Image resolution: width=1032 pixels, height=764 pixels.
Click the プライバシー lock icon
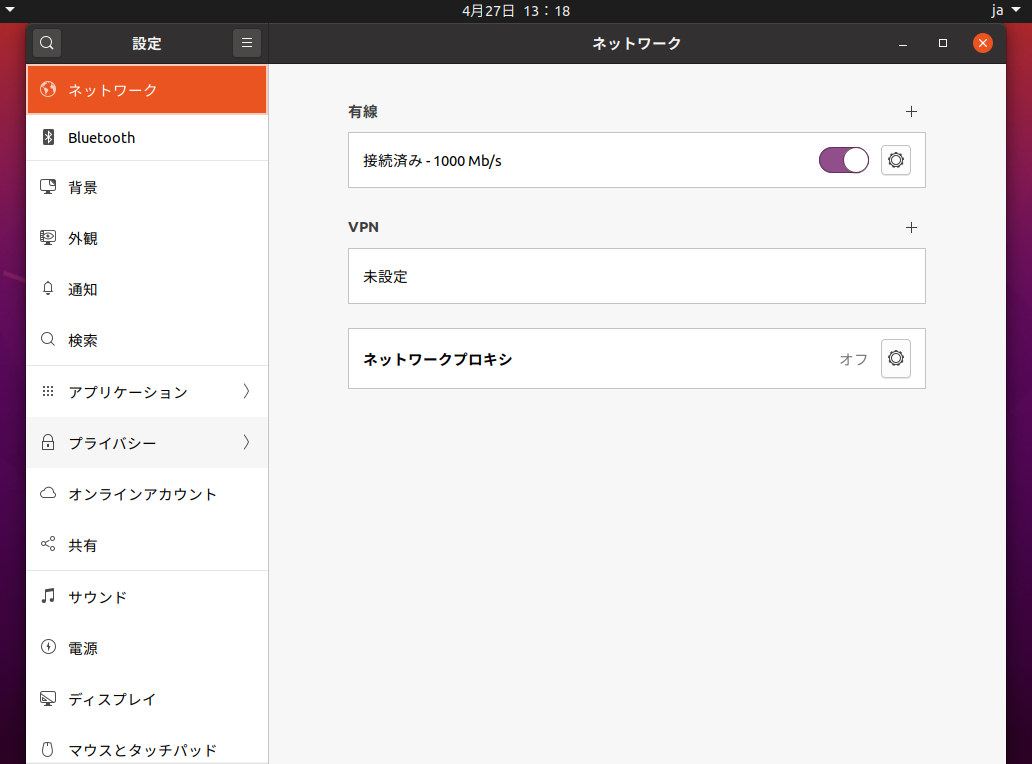(x=48, y=442)
